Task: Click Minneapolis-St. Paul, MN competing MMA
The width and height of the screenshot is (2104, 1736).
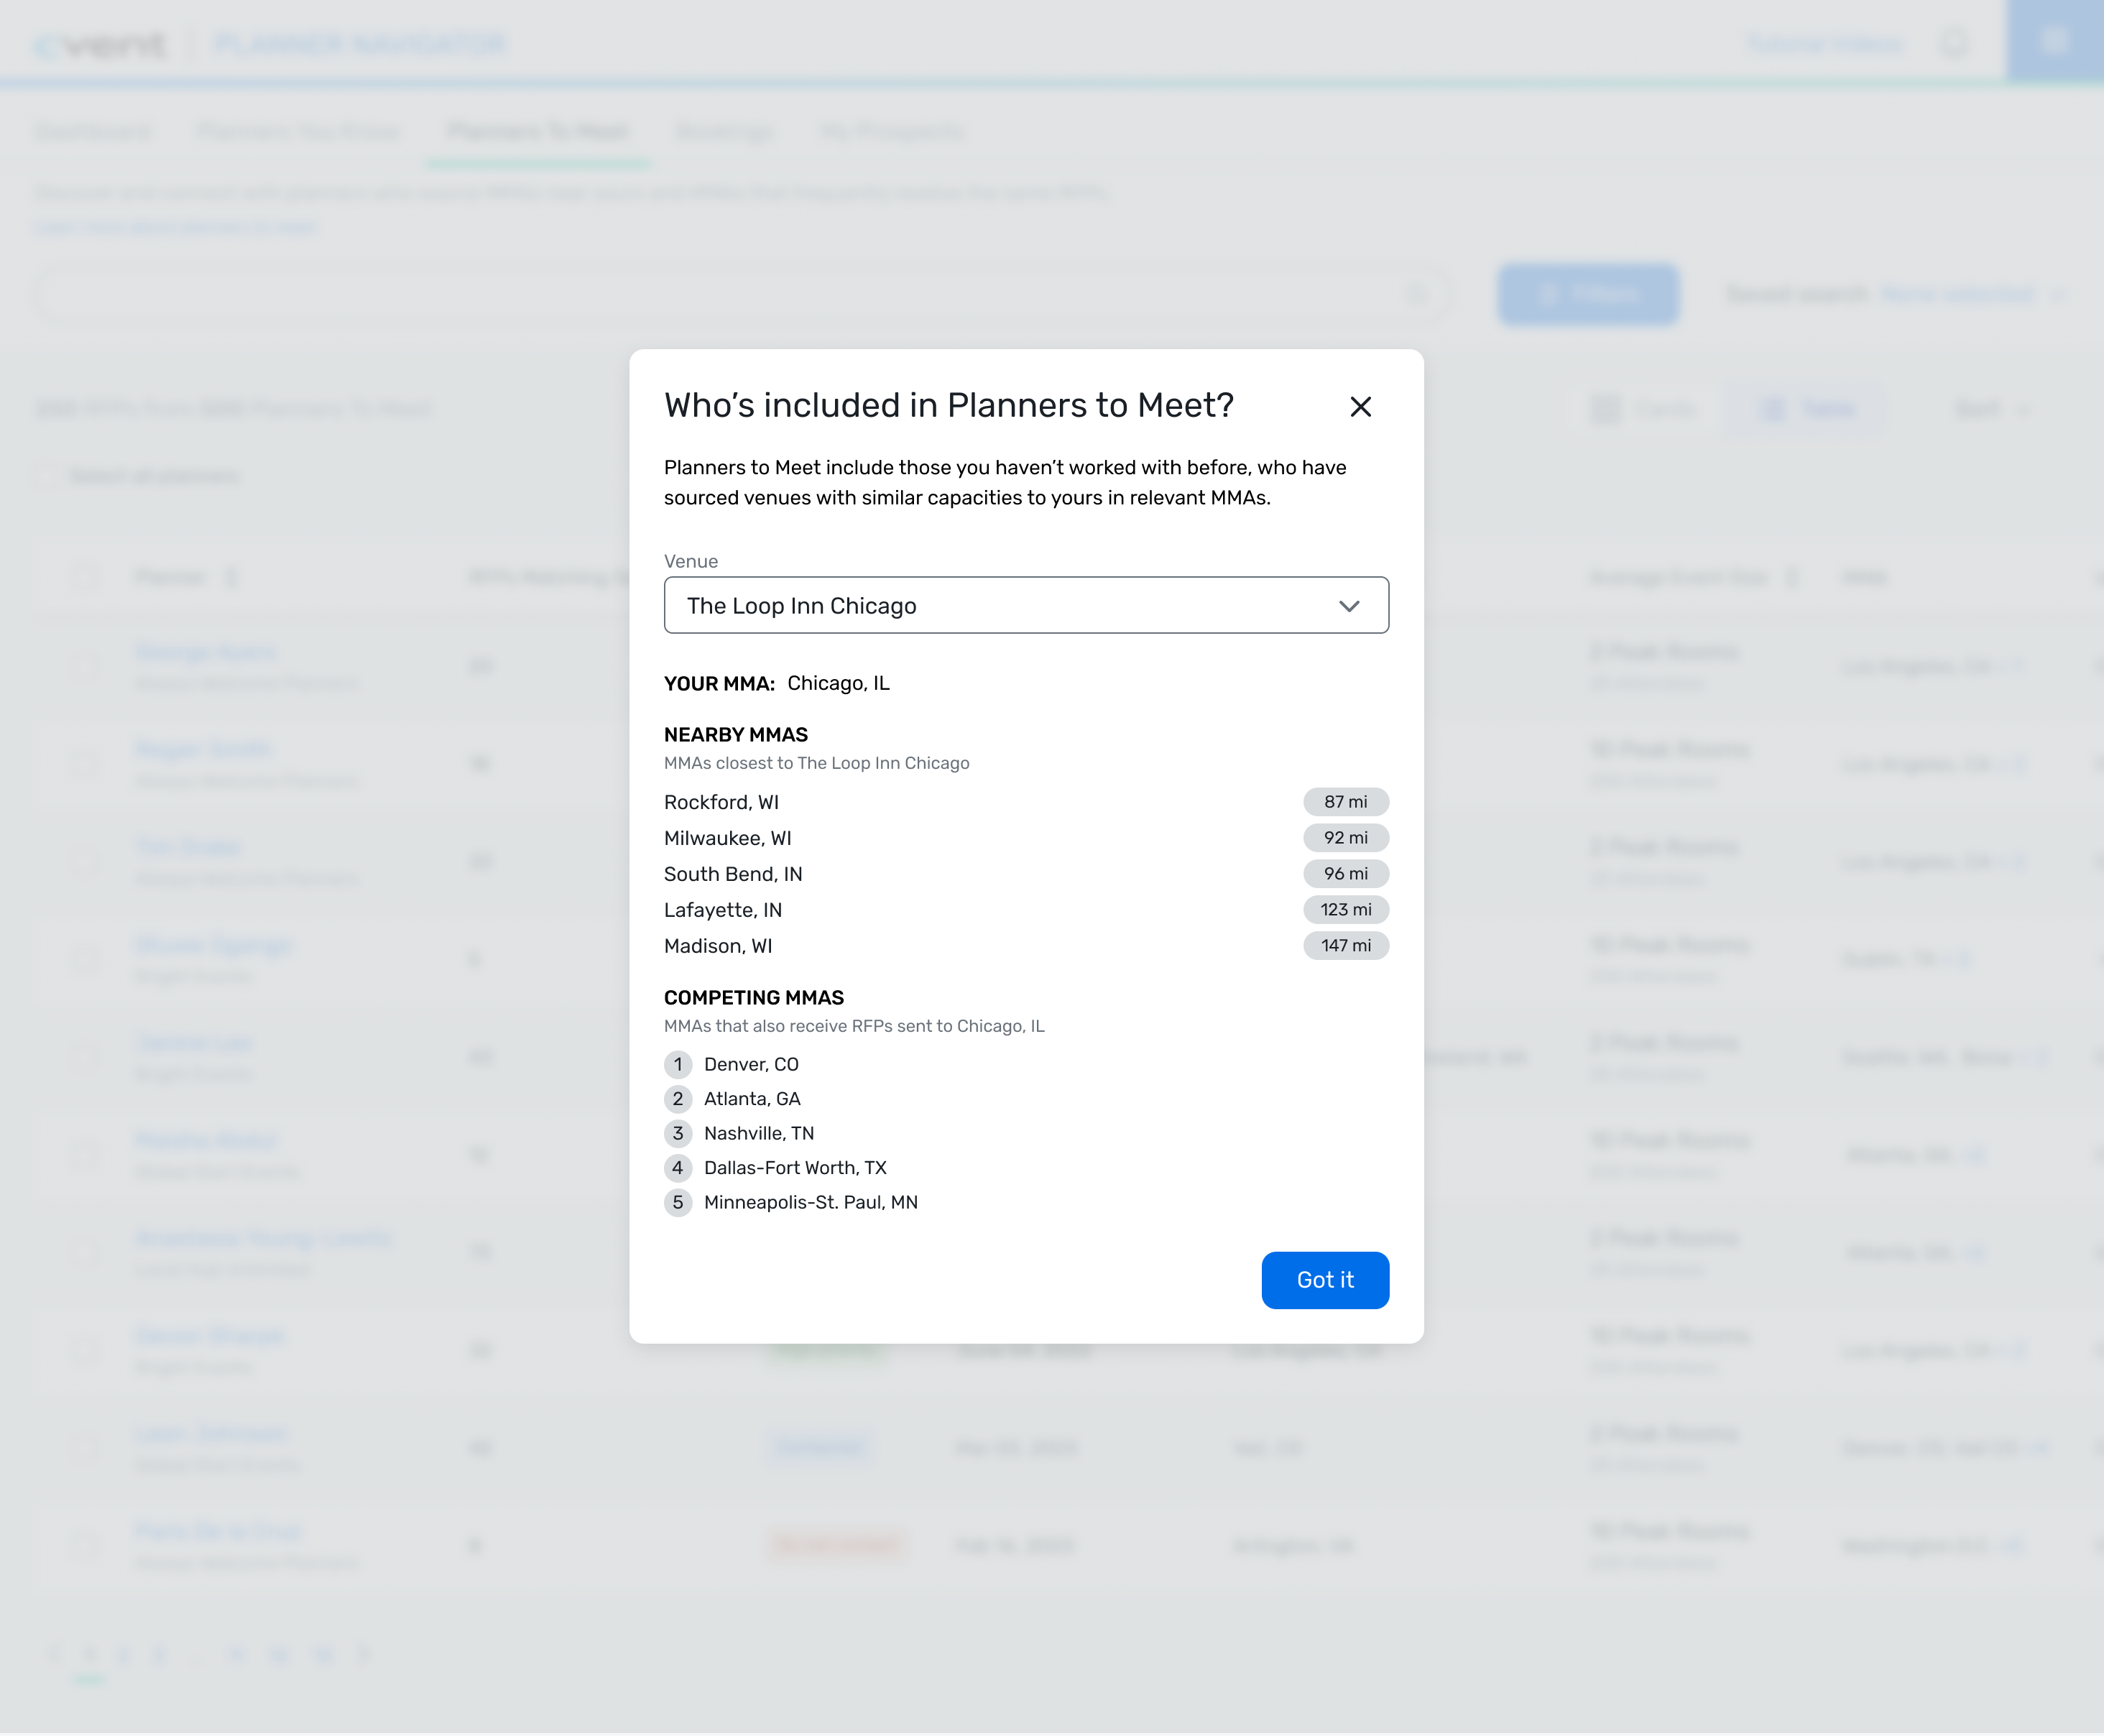Action: coord(811,1202)
